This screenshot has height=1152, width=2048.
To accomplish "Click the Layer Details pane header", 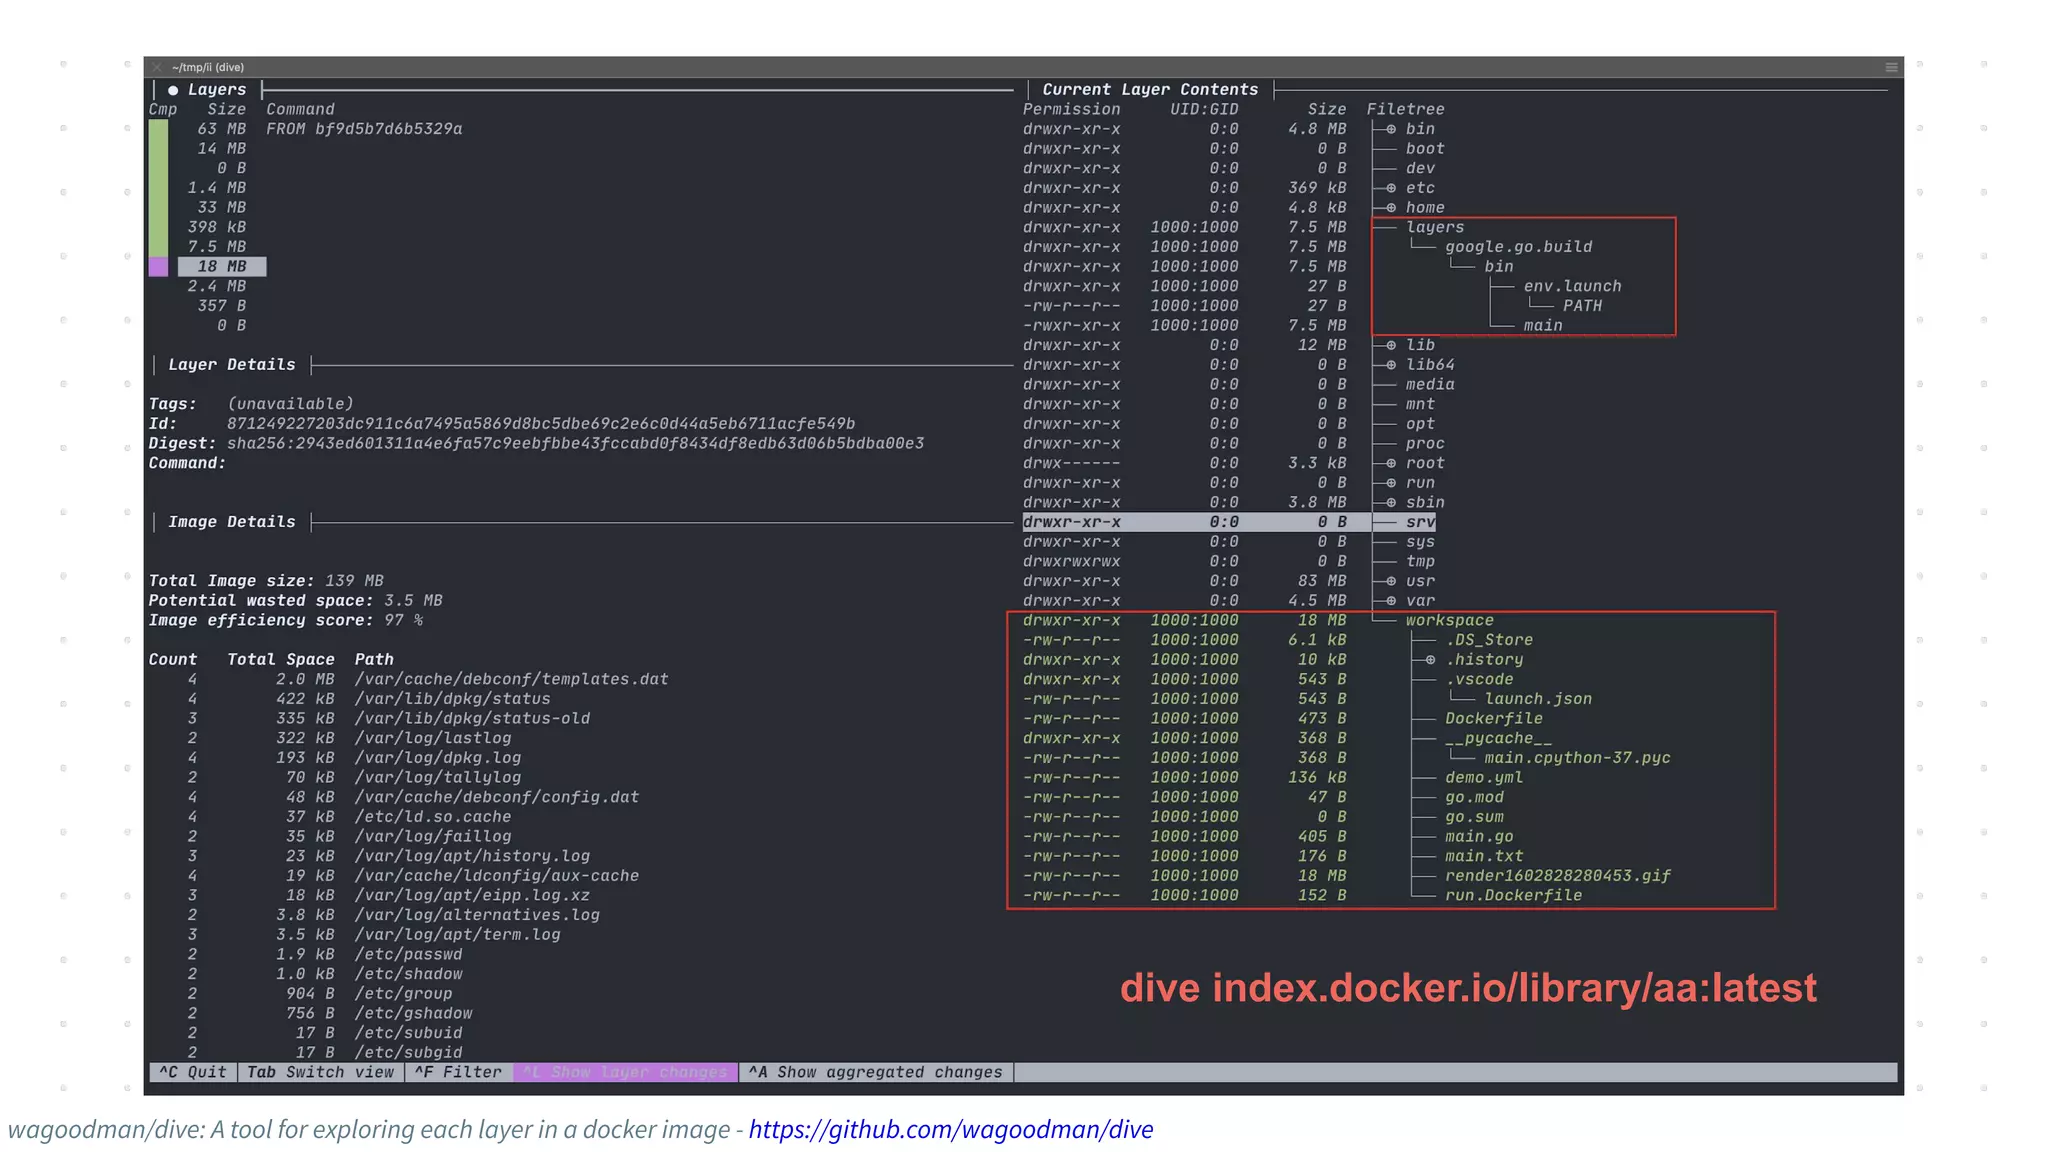I will [232, 365].
